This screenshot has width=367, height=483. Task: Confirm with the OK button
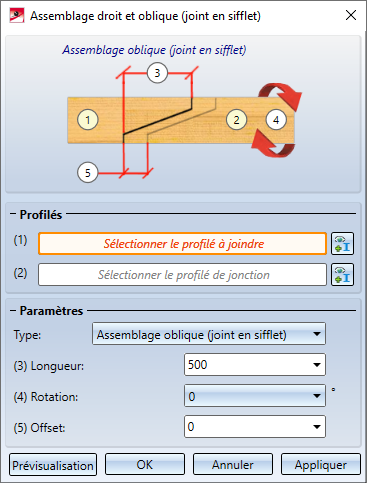(145, 464)
